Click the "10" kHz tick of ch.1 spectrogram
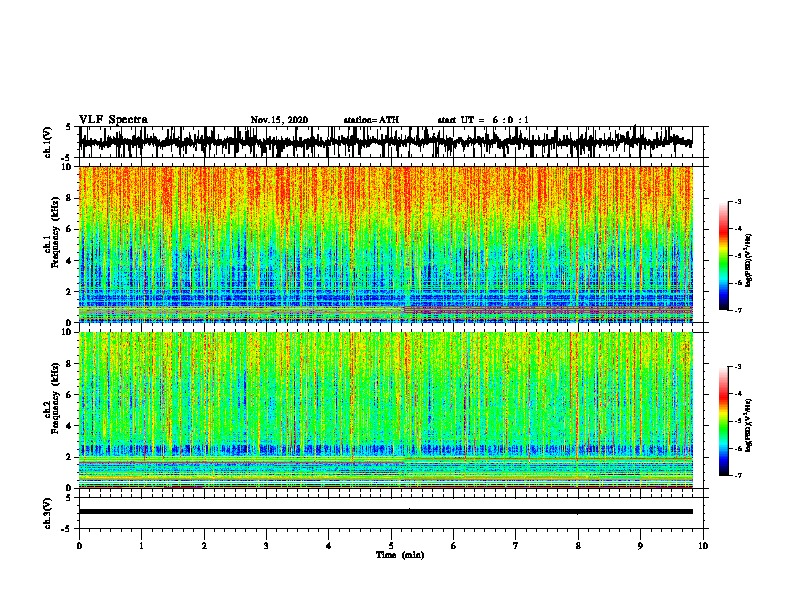The height and width of the screenshot is (612, 792). tap(69, 167)
